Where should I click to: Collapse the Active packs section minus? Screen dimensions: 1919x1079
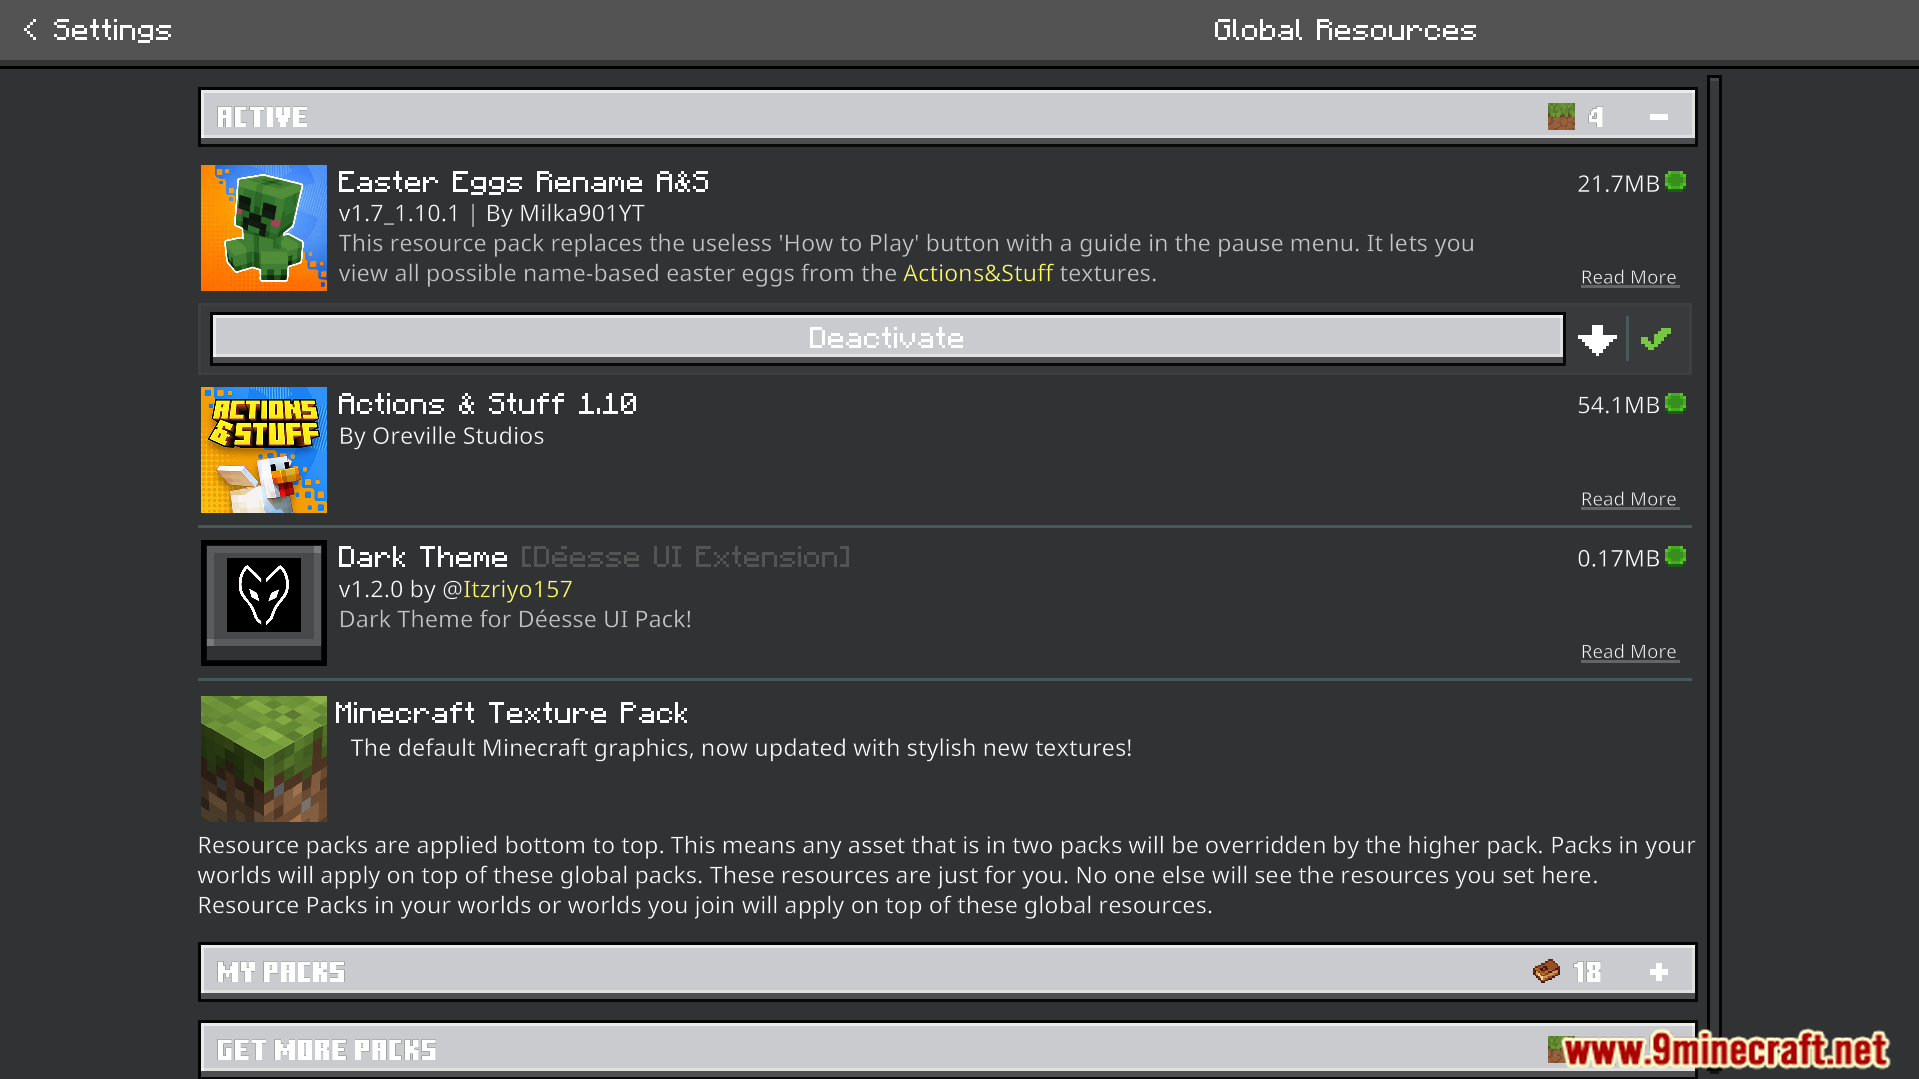(x=1659, y=117)
